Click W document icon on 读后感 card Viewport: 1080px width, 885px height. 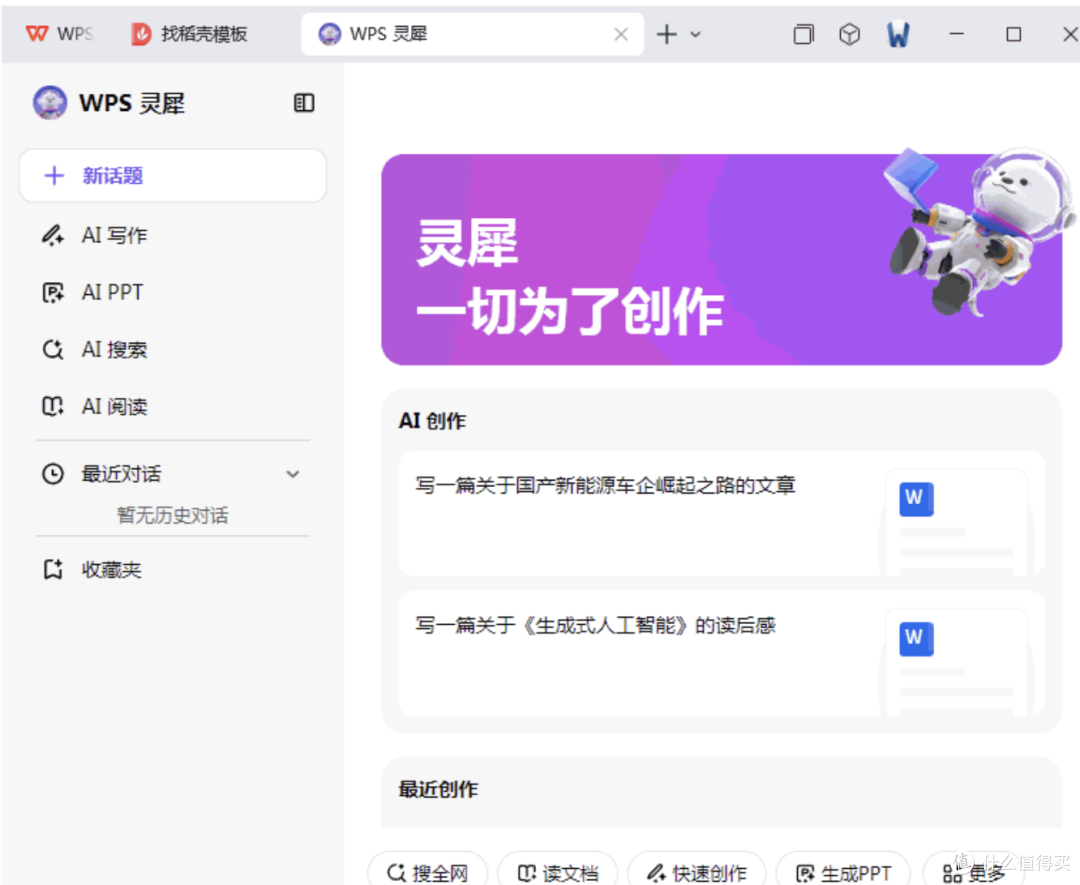[916, 638]
